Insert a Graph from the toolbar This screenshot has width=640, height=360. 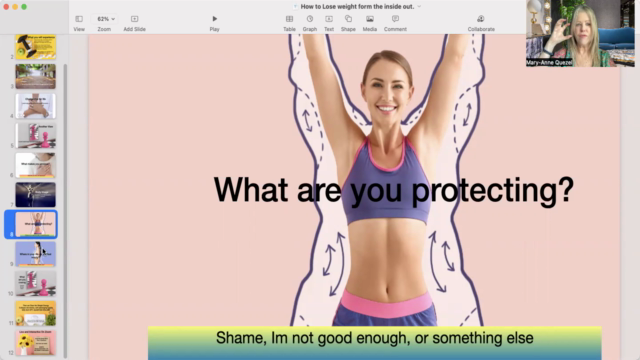310,19
